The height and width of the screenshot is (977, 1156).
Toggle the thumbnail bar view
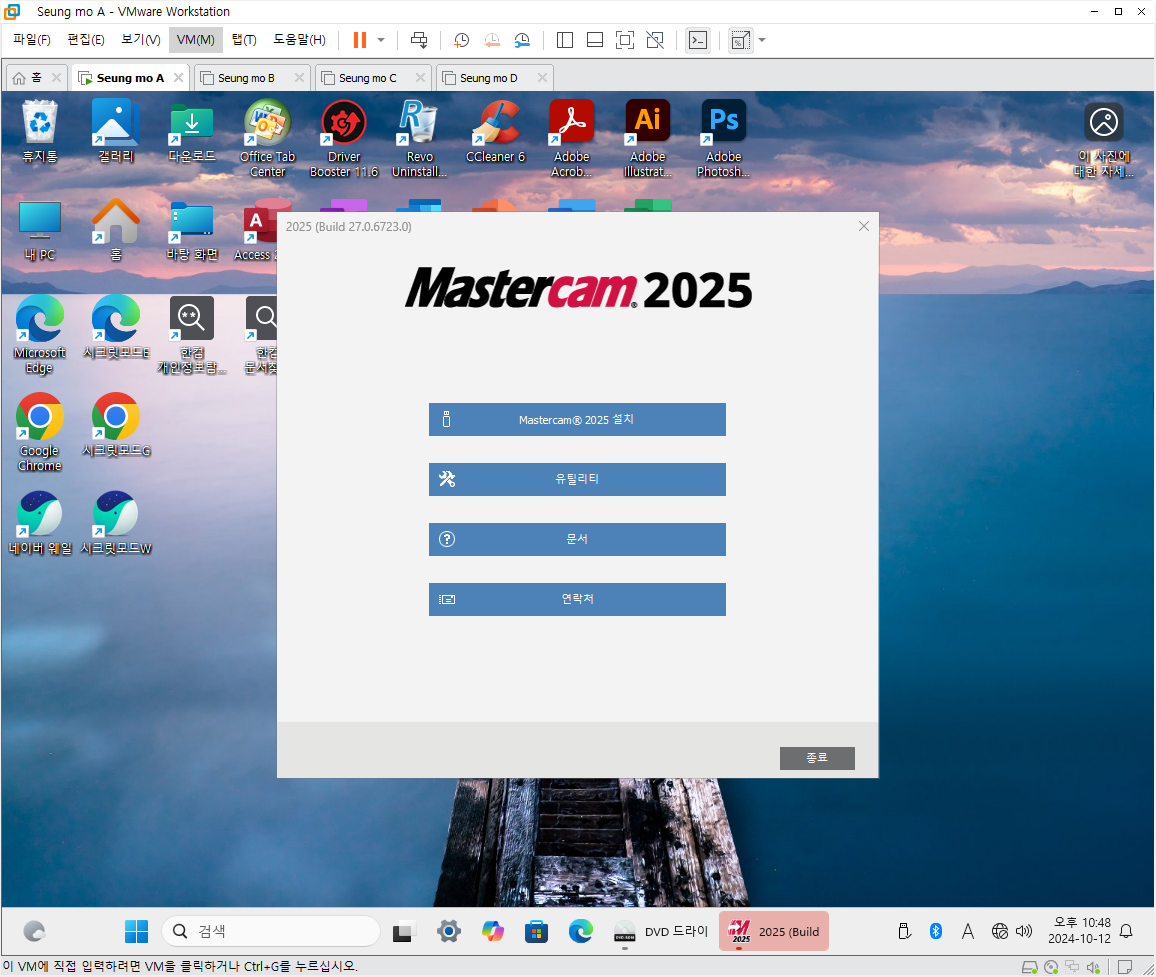click(x=595, y=40)
